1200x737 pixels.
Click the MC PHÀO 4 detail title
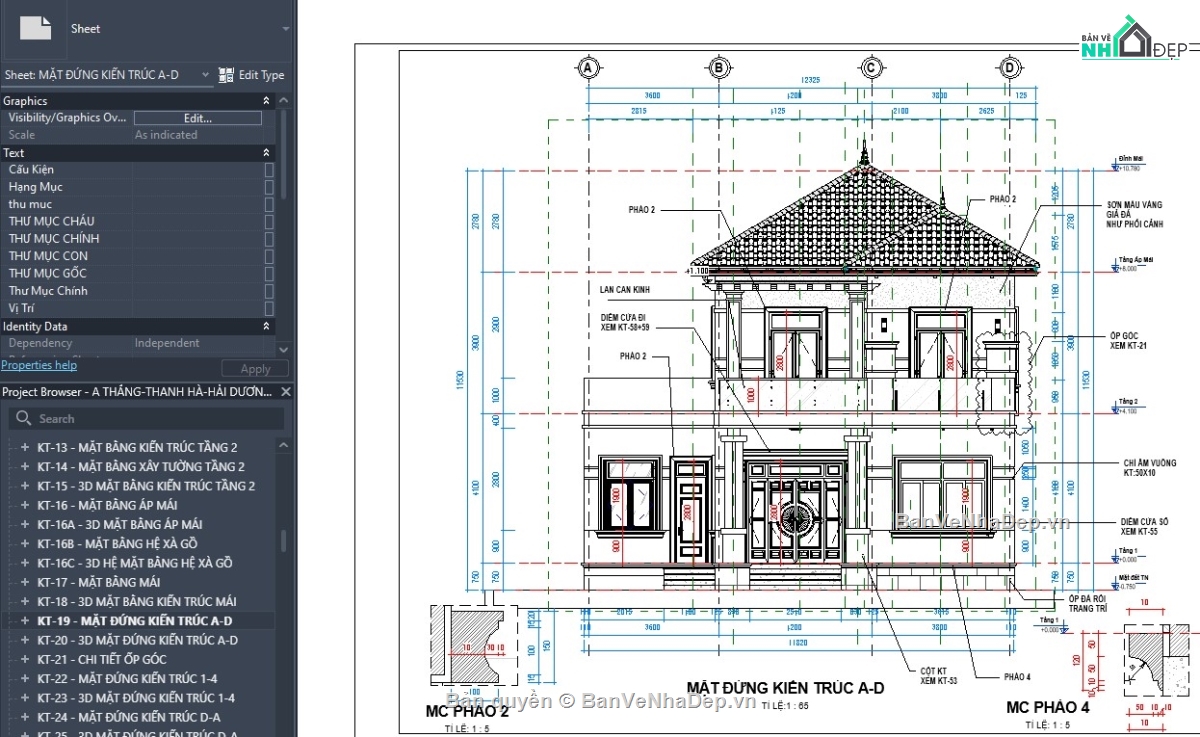[x=1047, y=708]
